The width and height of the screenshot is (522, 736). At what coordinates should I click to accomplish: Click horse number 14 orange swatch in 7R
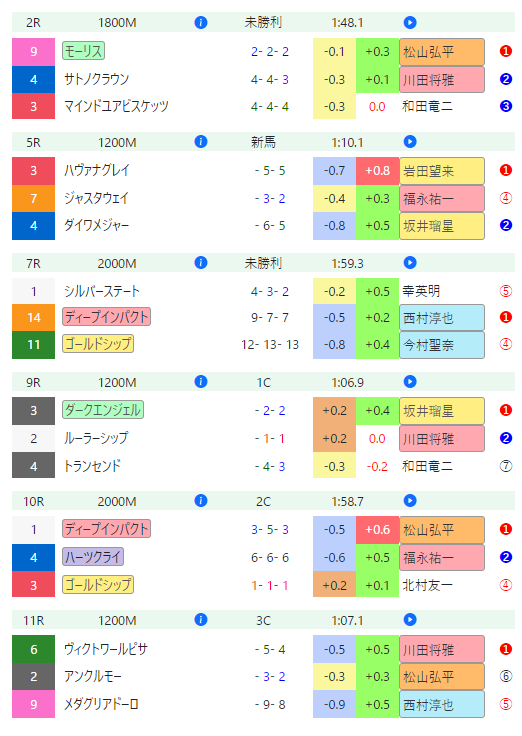click(x=33, y=318)
